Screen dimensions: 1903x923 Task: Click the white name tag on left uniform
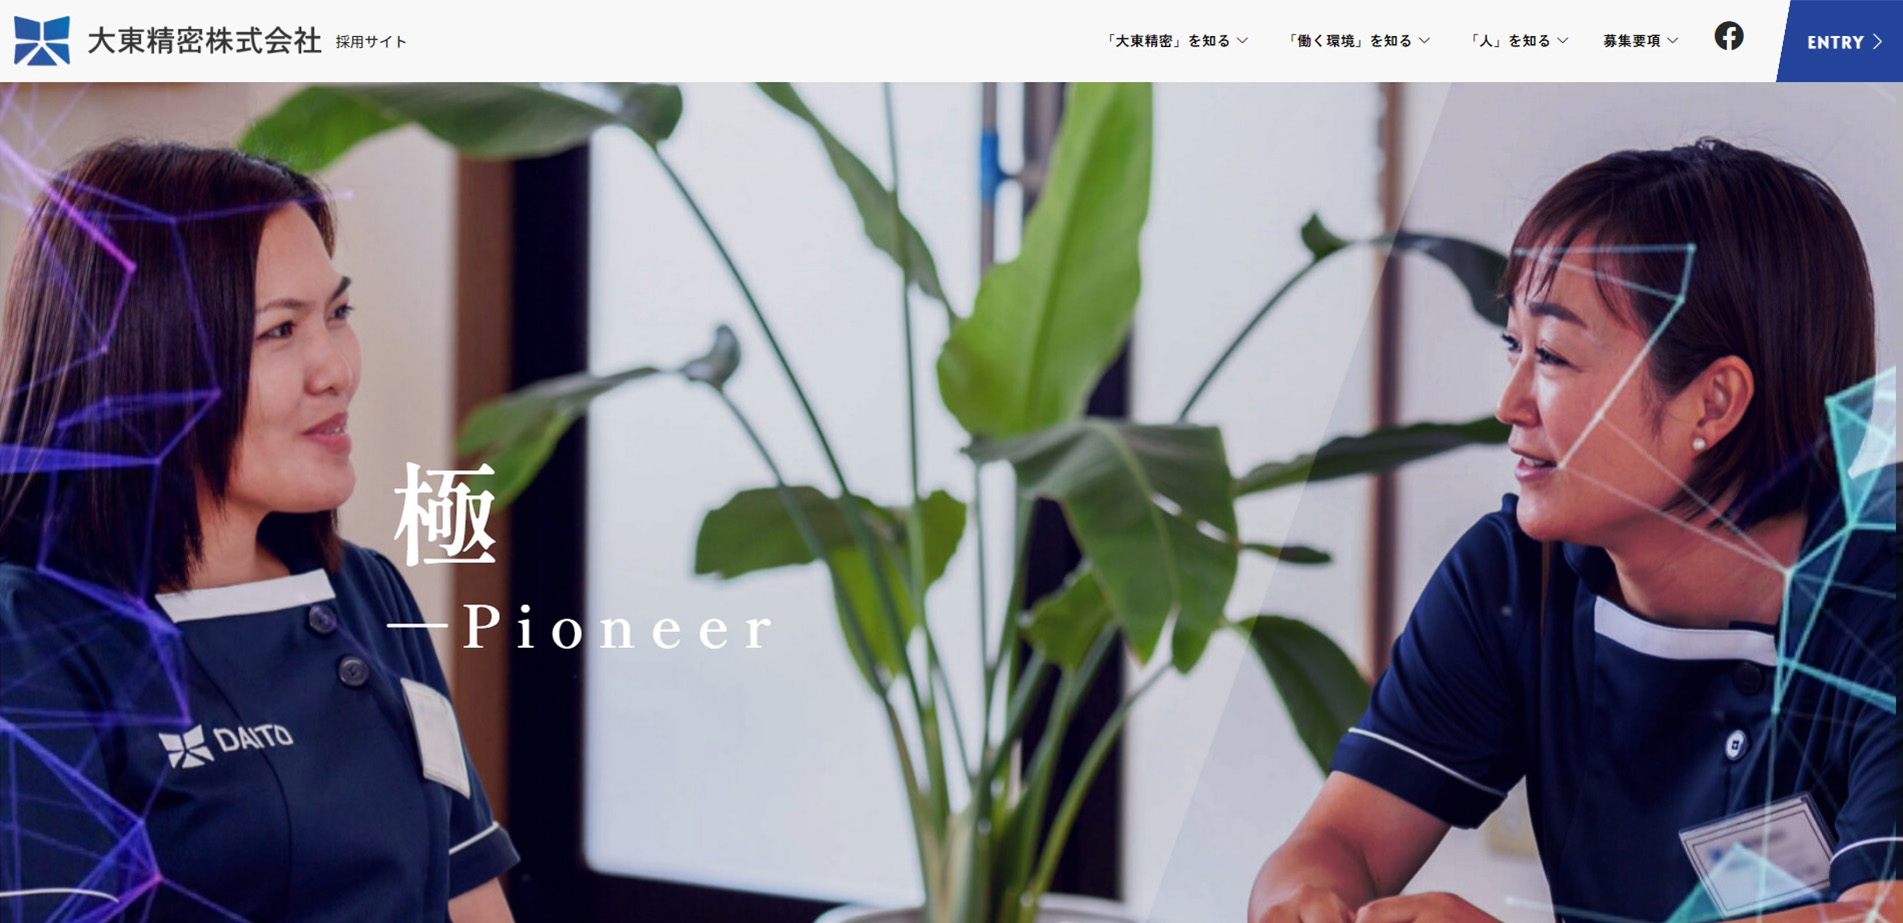click(435, 734)
